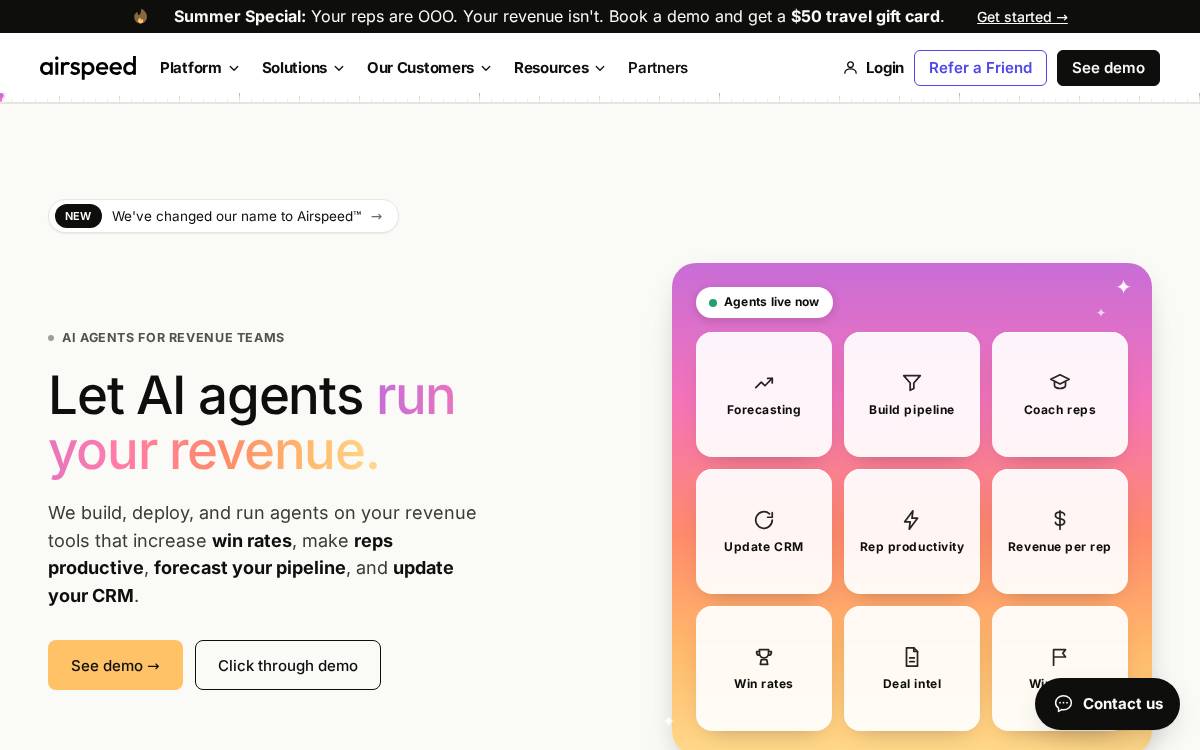
Task: Click the Coach reps graduation cap icon
Action: (x=1060, y=382)
